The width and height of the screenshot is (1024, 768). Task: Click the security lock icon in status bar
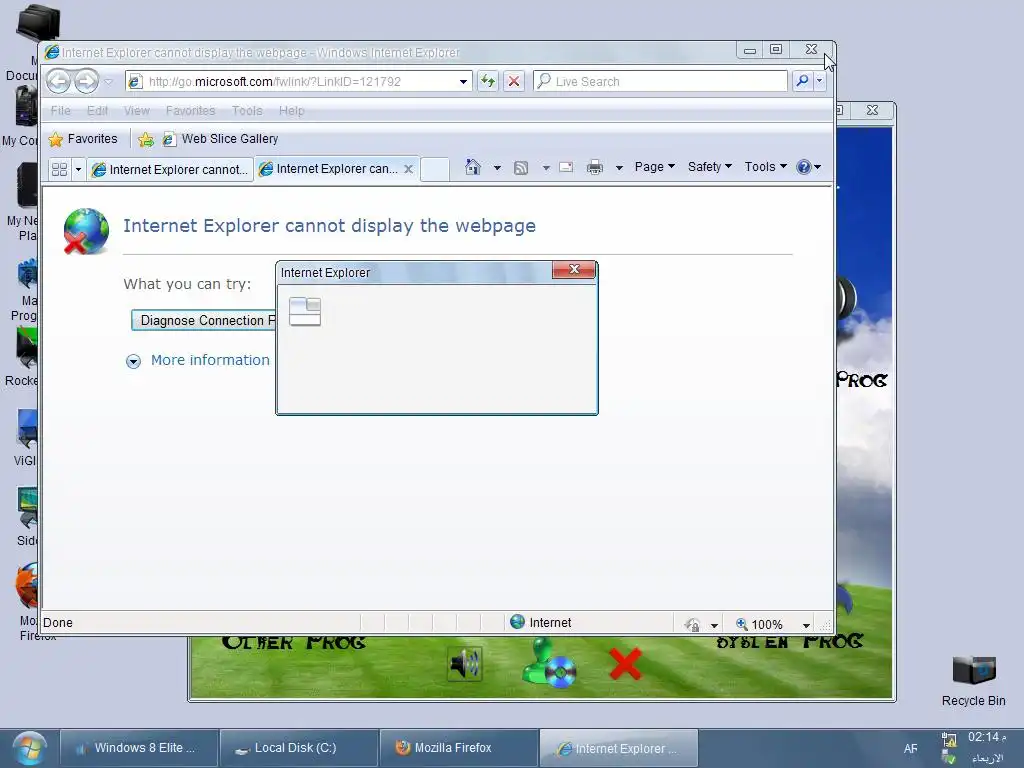coord(693,625)
